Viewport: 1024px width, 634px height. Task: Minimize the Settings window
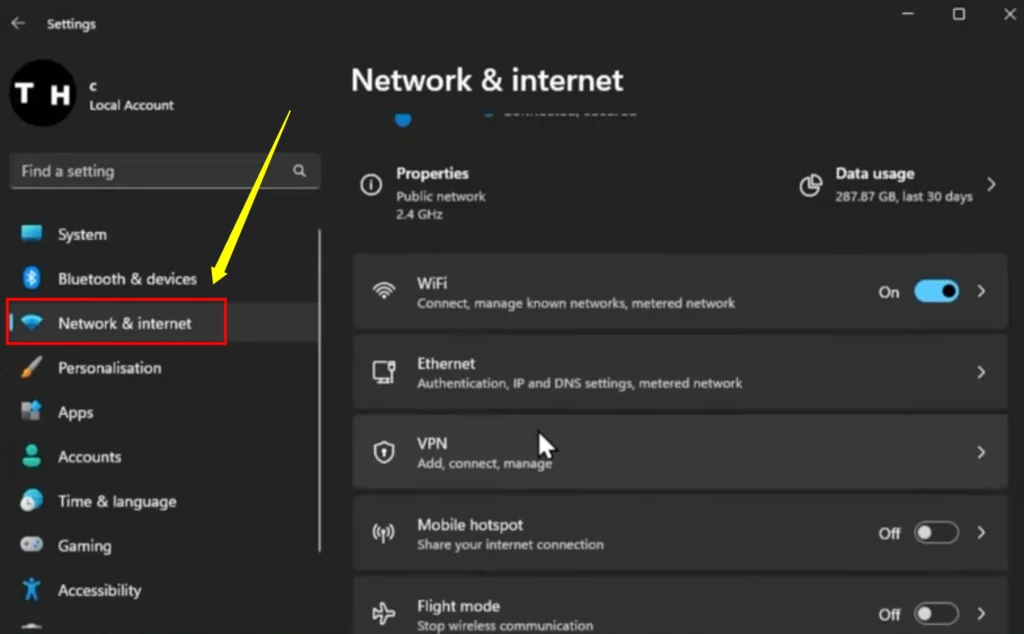pyautogui.click(x=908, y=14)
